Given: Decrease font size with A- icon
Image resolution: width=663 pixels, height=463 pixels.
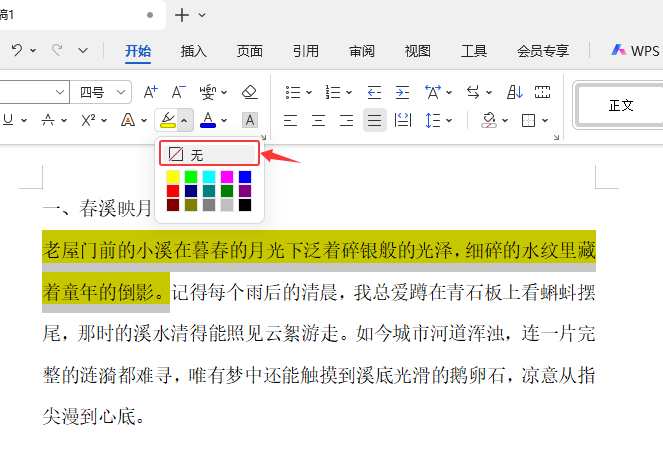Looking at the screenshot, I should pos(178,92).
